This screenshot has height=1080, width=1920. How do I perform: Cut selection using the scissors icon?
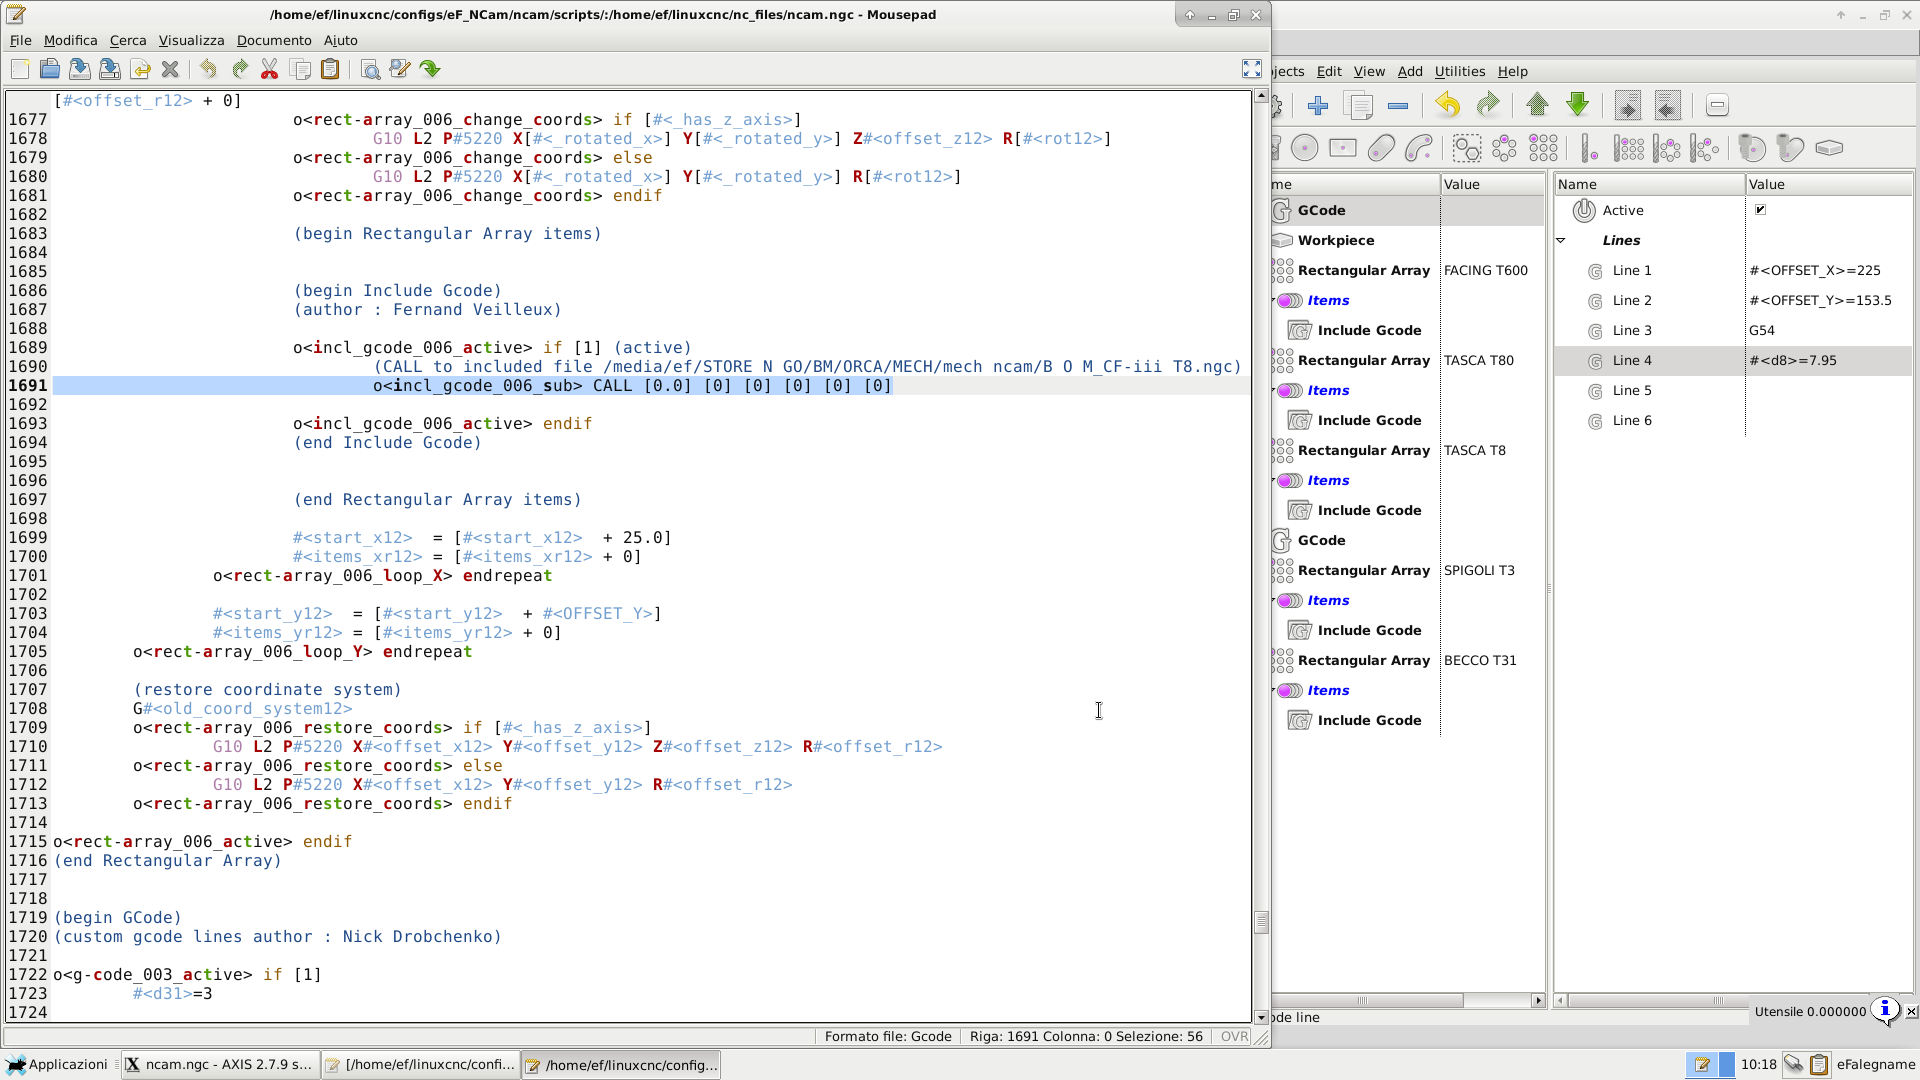tap(269, 69)
